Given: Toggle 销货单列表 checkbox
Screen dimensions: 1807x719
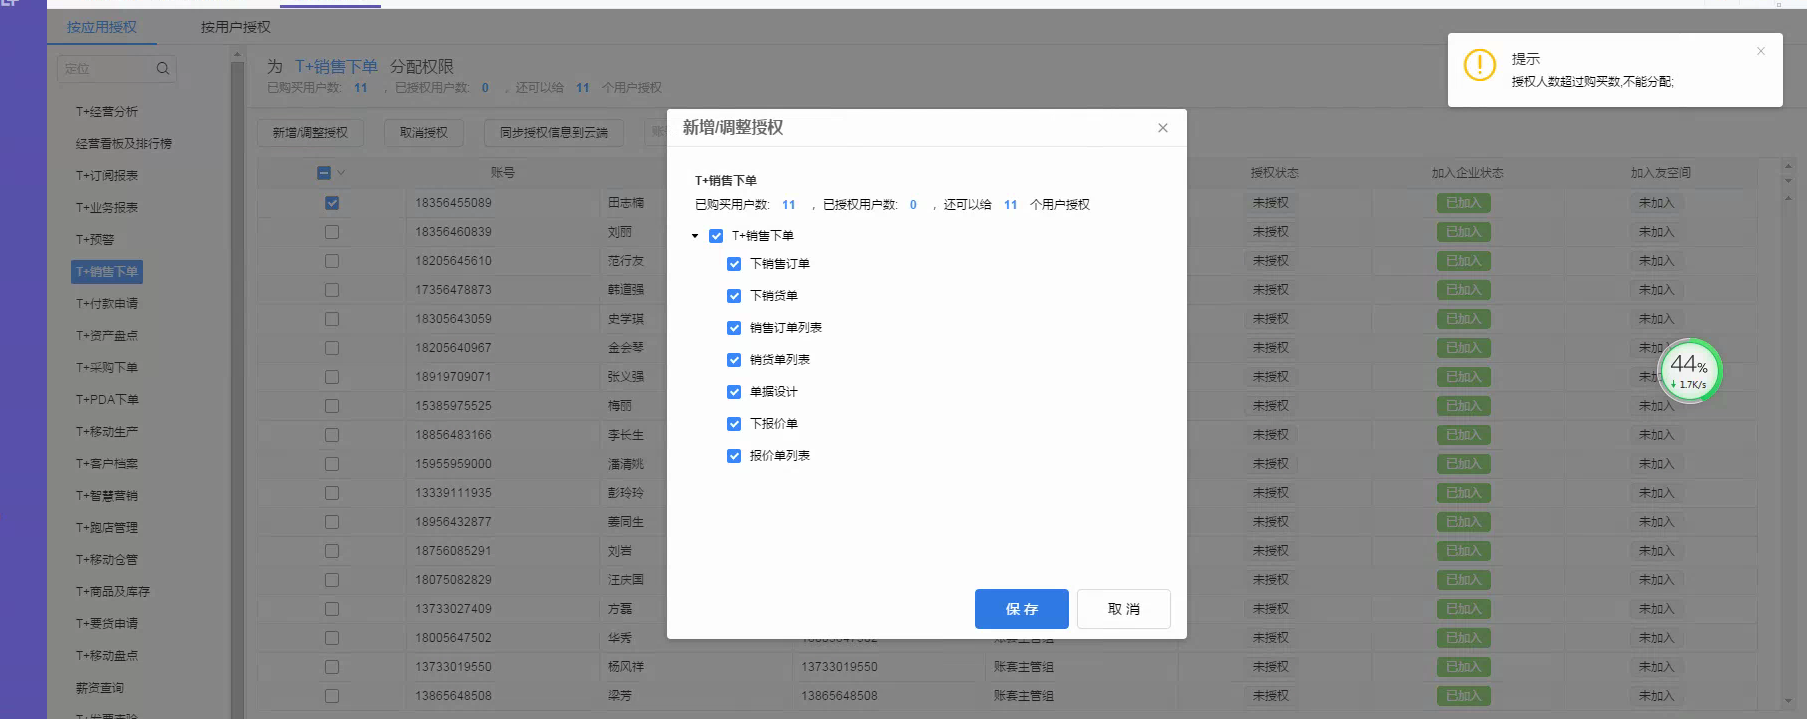Looking at the screenshot, I should (x=734, y=360).
